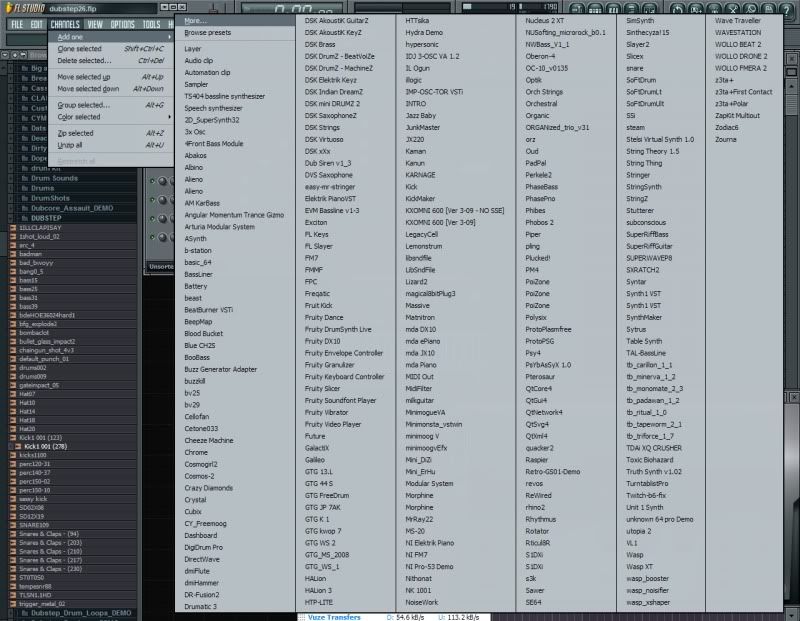Click the sample icon beside perc120-31
The height and width of the screenshot is (621, 800).
tap(13, 464)
